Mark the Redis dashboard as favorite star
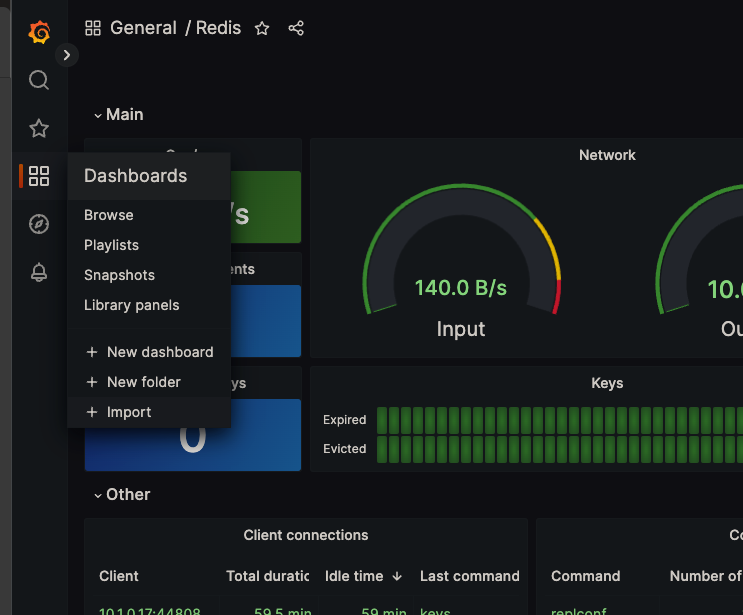Screen dimensions: 743x615 click(x=262, y=28)
